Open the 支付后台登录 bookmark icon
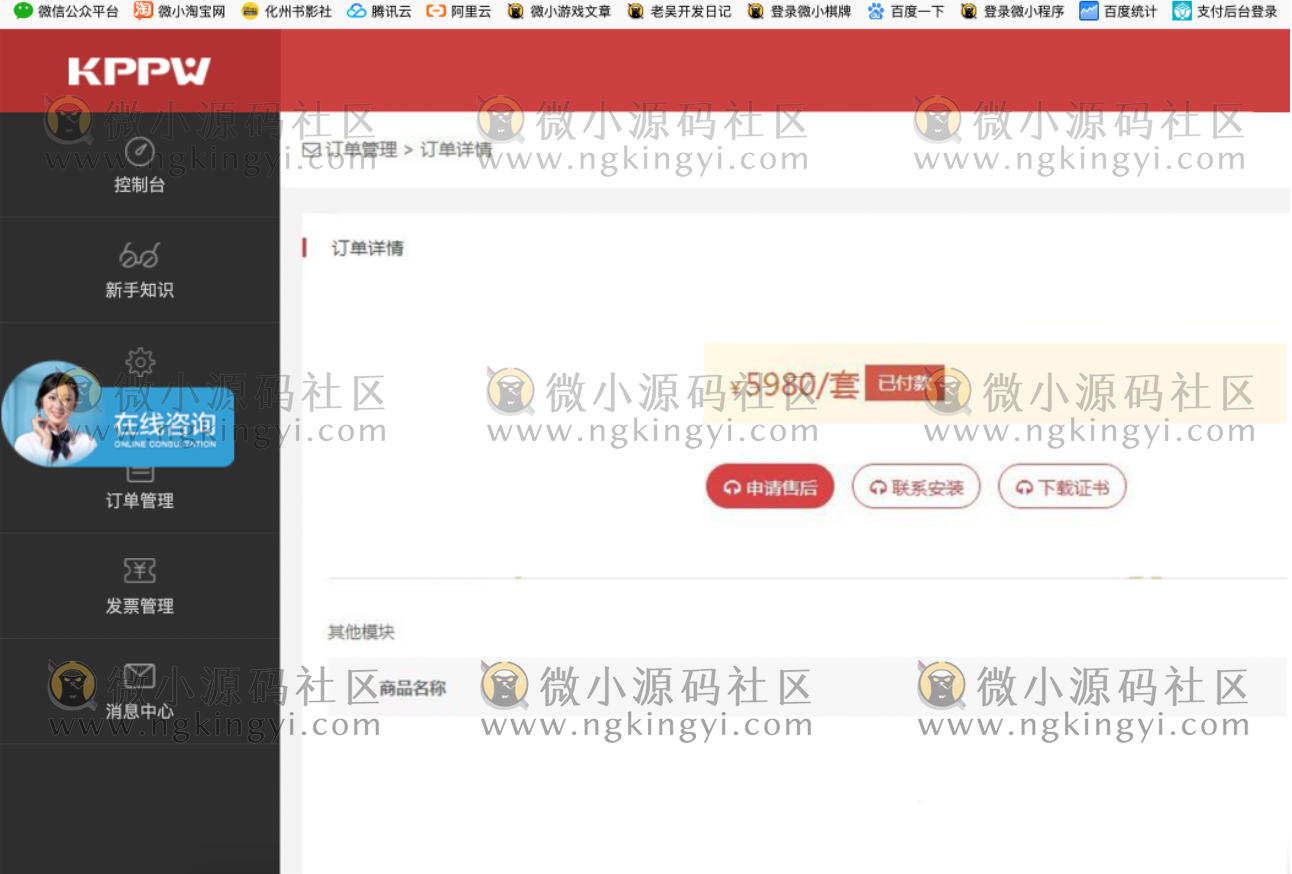 pyautogui.click(x=1180, y=12)
